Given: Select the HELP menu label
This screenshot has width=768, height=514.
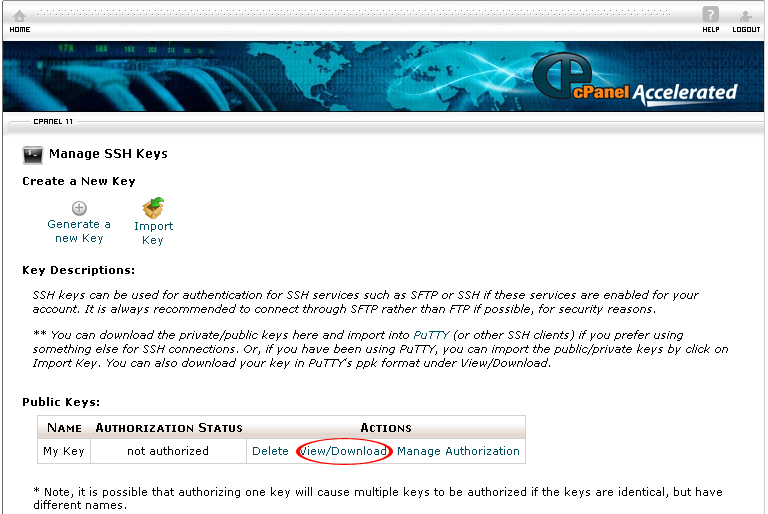Looking at the screenshot, I should point(711,29).
